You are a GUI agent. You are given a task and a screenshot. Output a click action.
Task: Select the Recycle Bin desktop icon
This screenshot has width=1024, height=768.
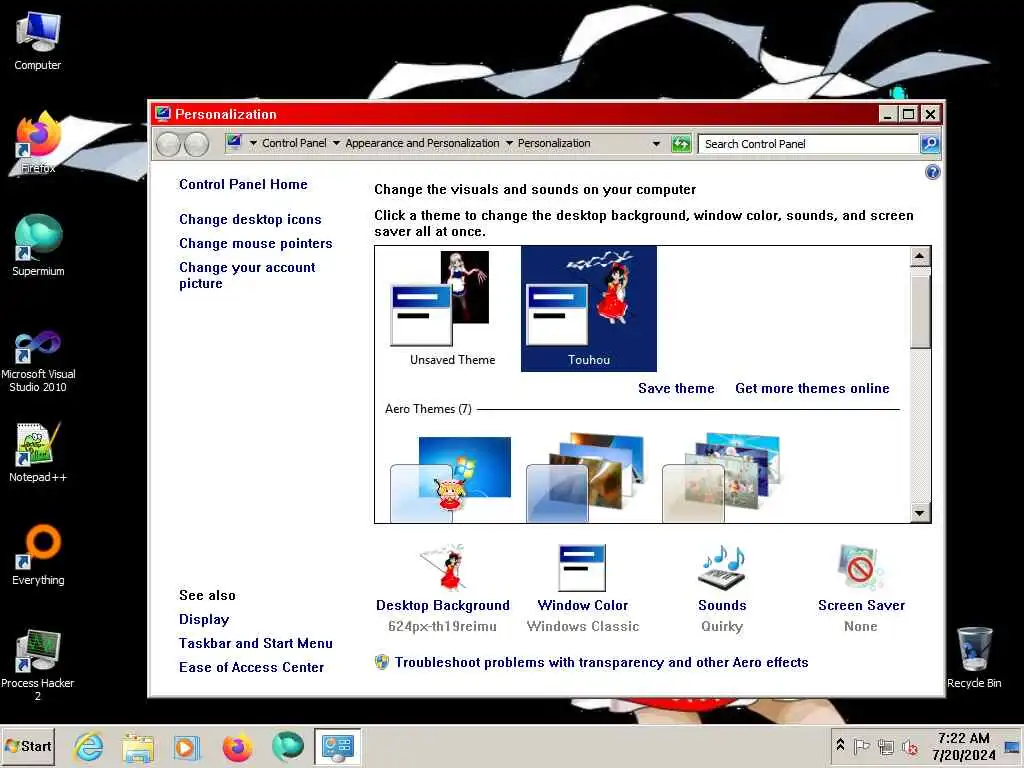point(974,658)
